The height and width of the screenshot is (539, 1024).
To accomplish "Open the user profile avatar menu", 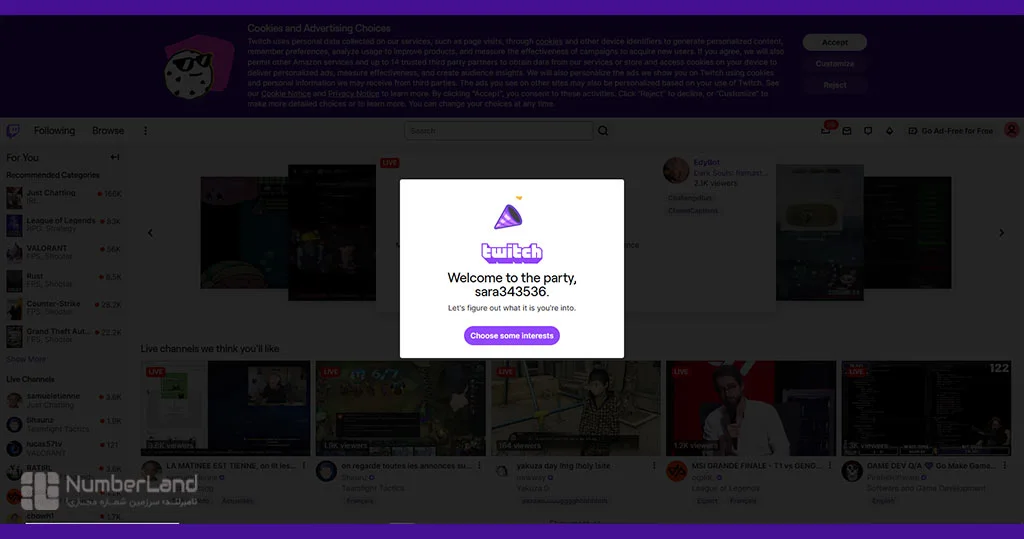I will (x=1012, y=130).
